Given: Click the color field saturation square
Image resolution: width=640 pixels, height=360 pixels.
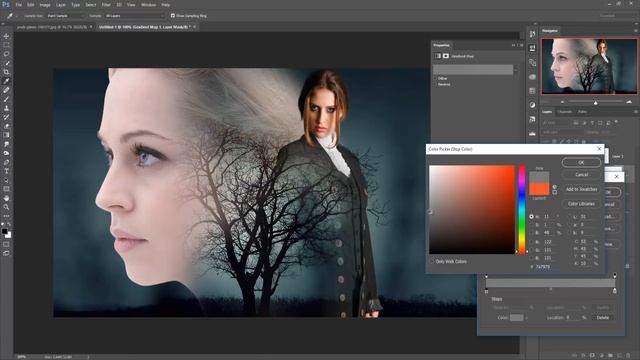Looking at the screenshot, I should [472, 209].
